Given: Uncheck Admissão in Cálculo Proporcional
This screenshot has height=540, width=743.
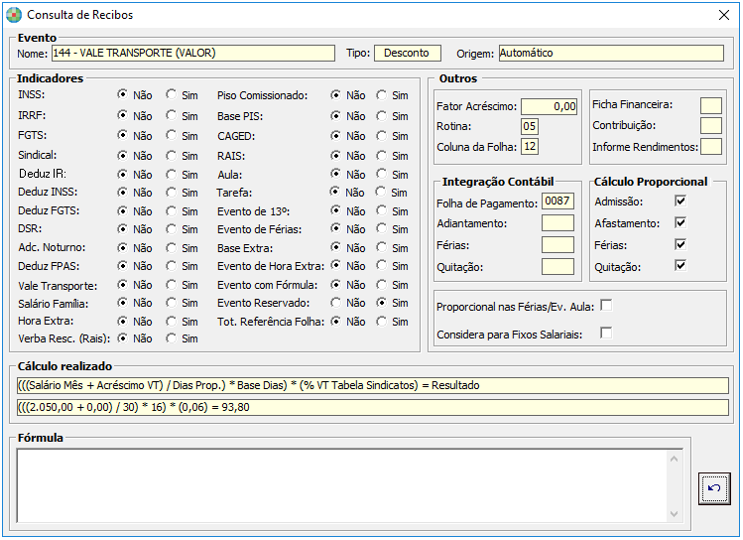Looking at the screenshot, I should [x=680, y=201].
